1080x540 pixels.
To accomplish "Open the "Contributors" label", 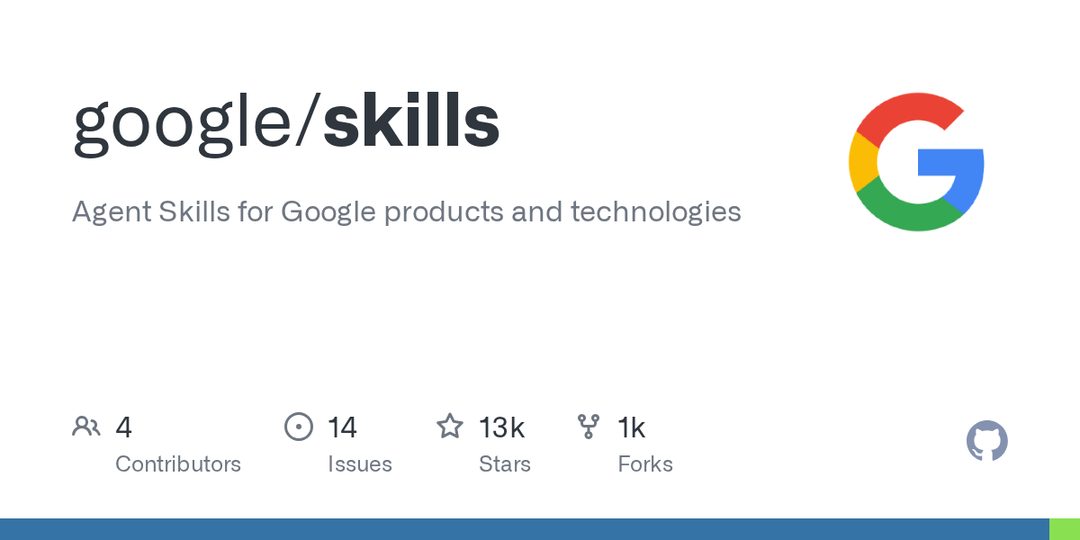I will click(178, 464).
